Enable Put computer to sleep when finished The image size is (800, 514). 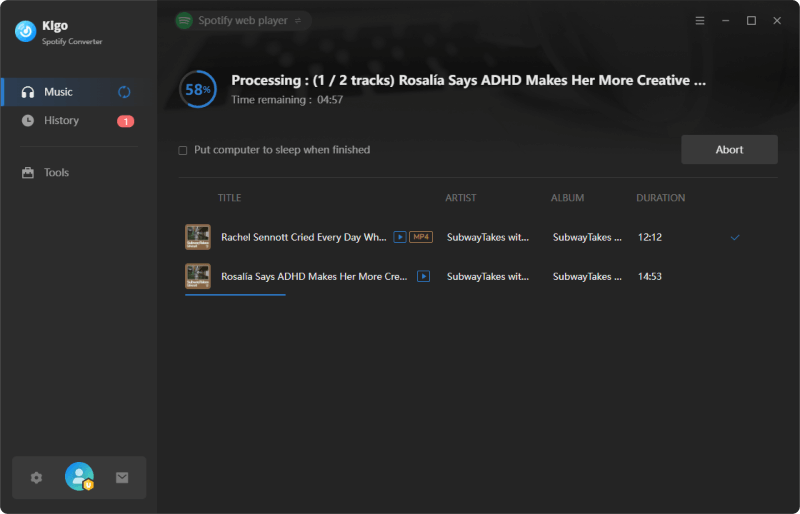pos(183,150)
